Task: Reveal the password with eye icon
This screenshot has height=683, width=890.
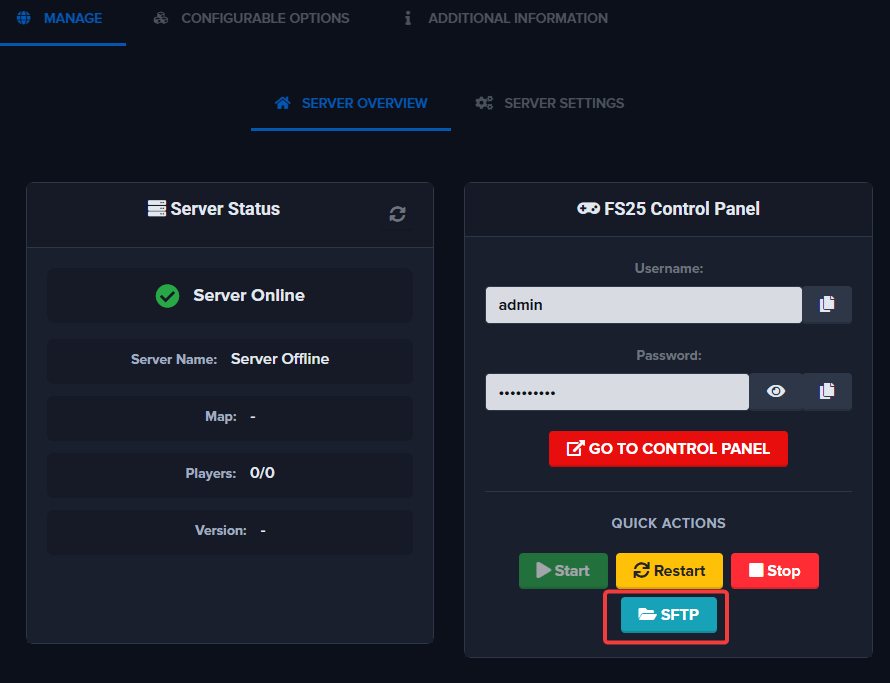Action: click(776, 392)
